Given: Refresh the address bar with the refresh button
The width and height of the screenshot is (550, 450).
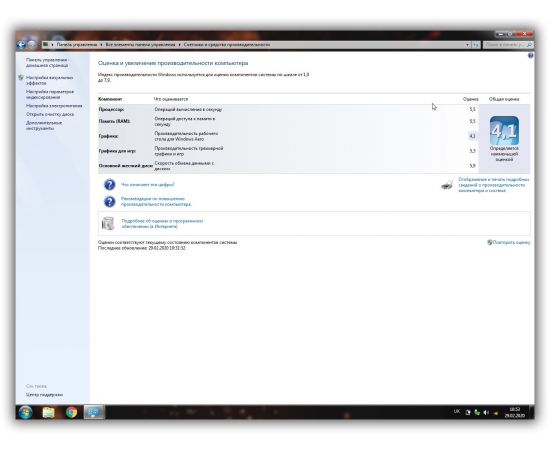Looking at the screenshot, I should (476, 45).
